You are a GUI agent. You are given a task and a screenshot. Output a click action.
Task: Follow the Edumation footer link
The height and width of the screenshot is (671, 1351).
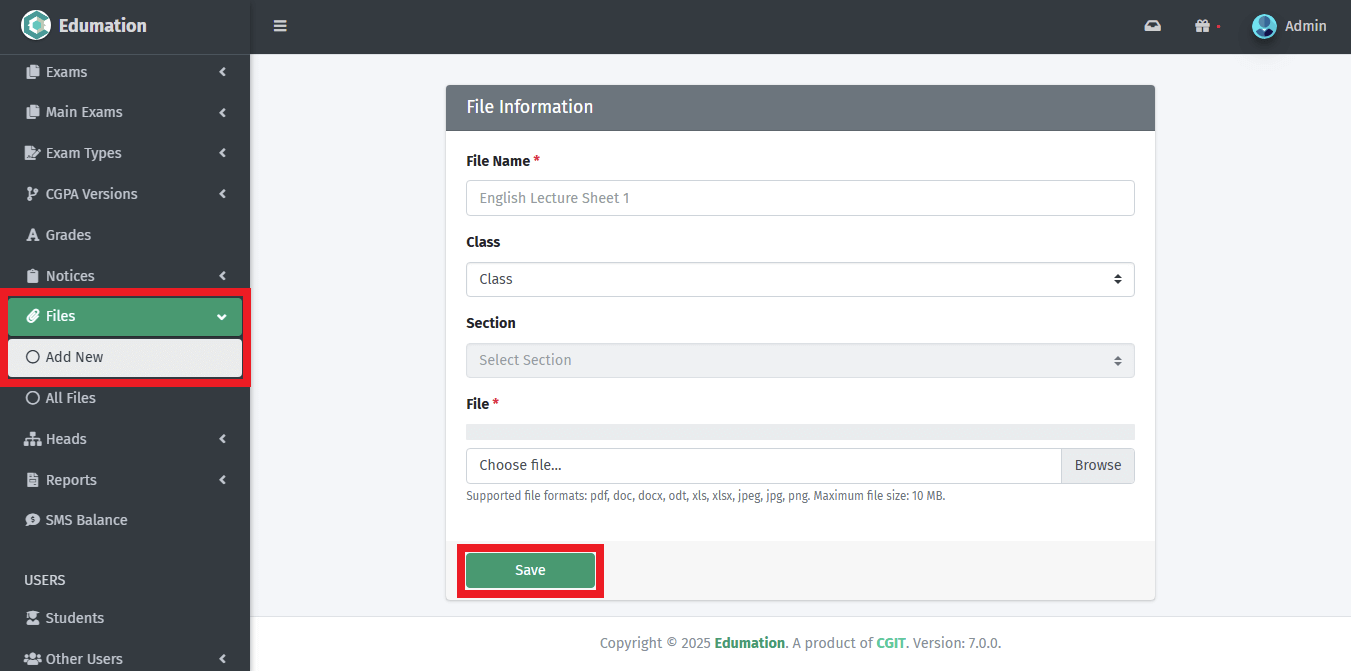(x=750, y=643)
